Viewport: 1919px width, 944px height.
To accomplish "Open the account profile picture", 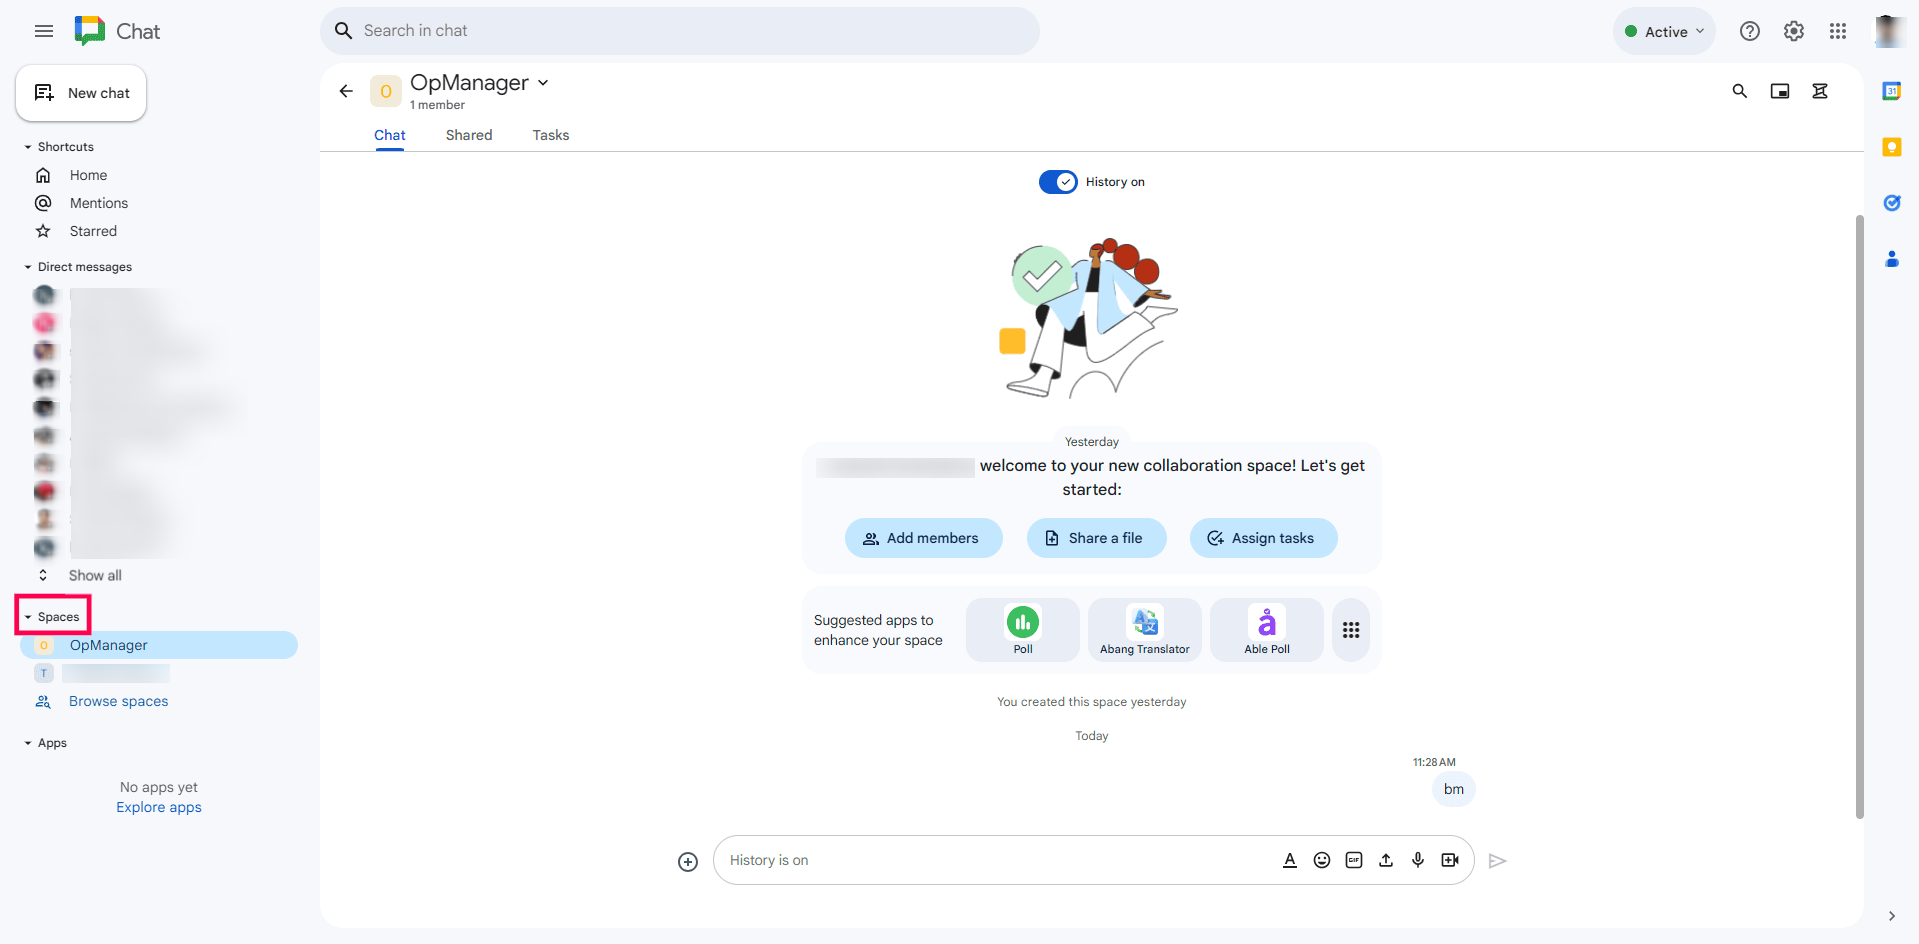I will 1888,31.
